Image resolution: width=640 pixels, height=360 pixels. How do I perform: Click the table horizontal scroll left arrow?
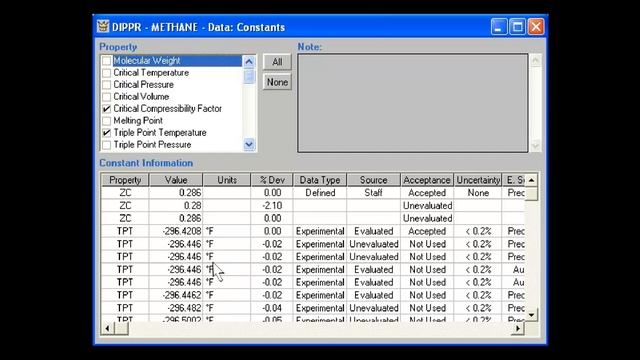[x=107, y=328]
